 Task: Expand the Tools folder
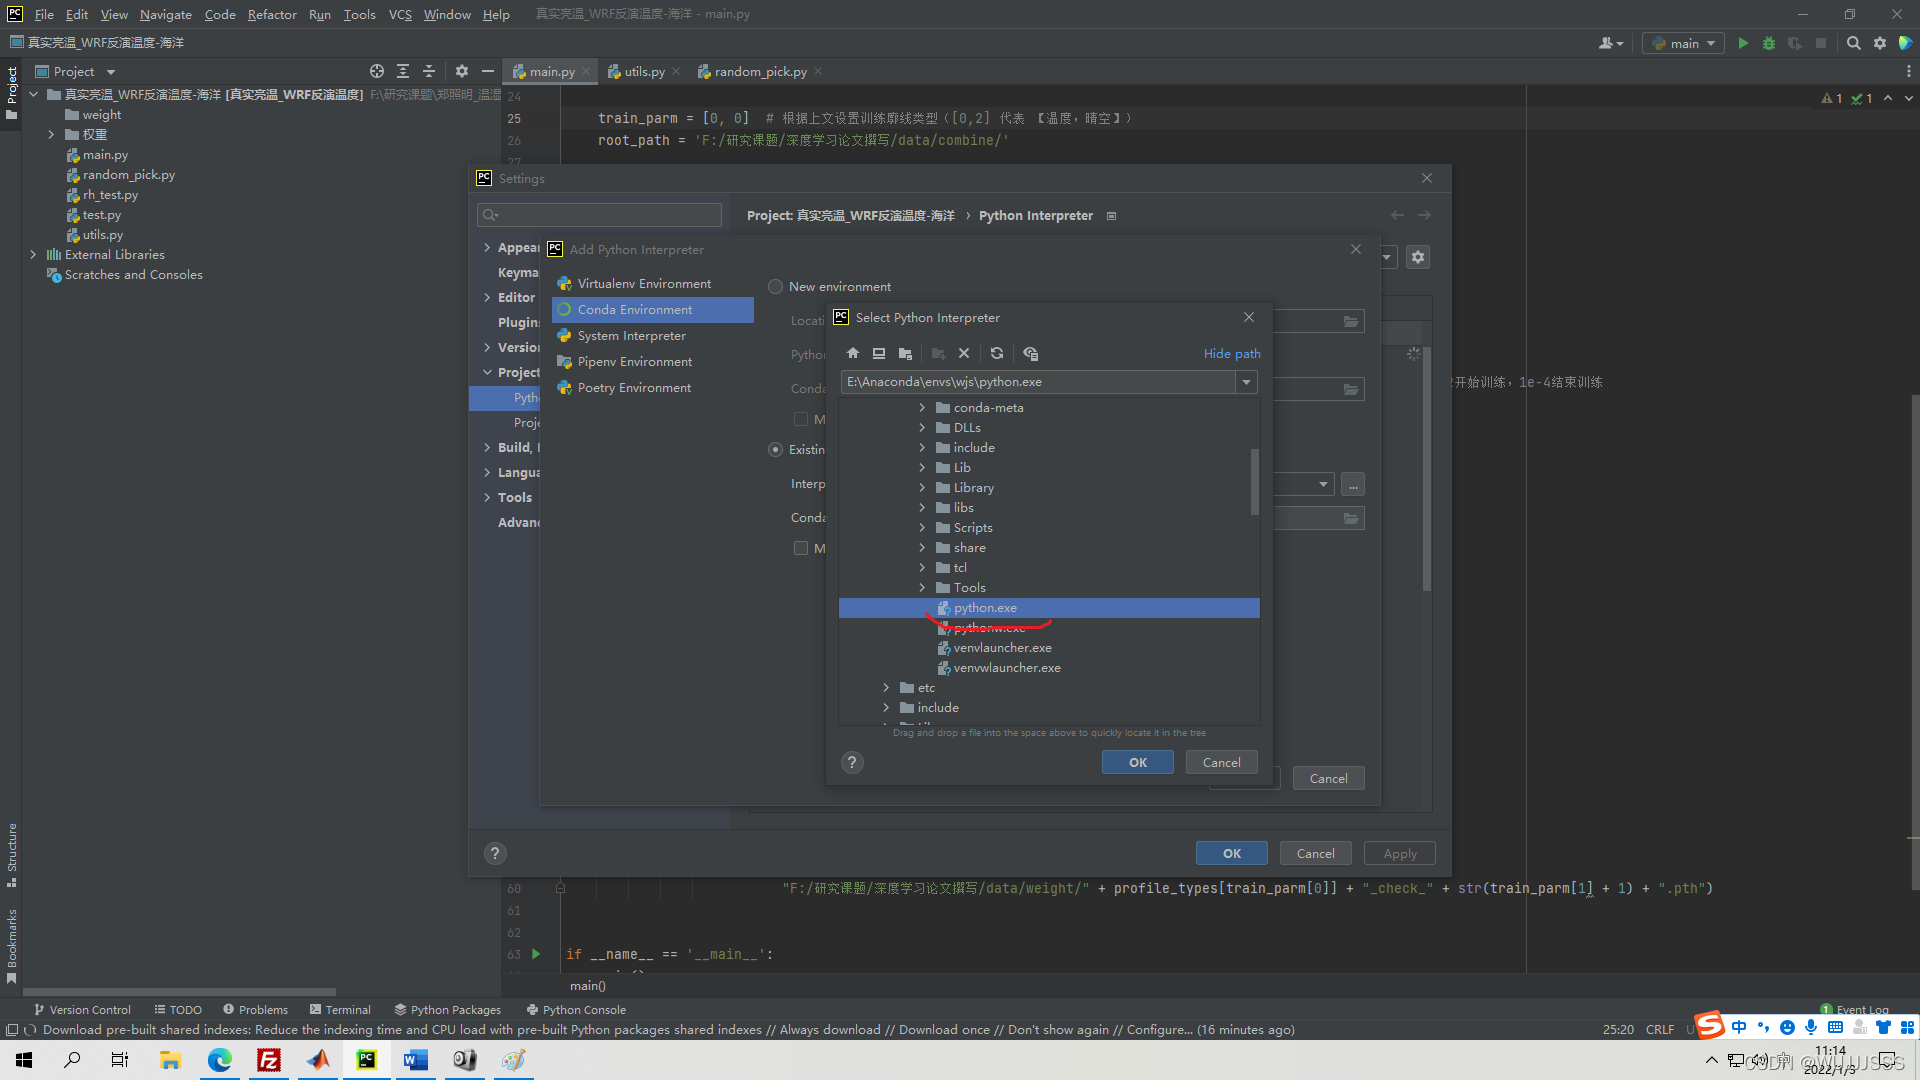tap(922, 588)
